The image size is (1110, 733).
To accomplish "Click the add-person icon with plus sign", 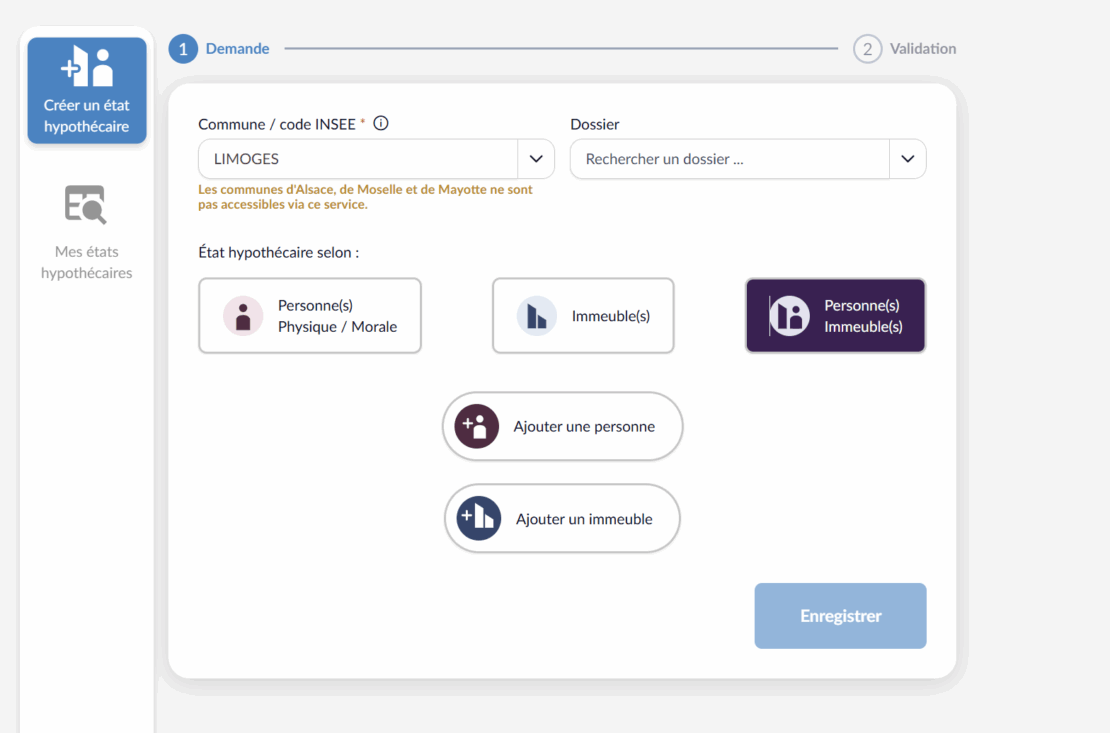I will pos(477,426).
